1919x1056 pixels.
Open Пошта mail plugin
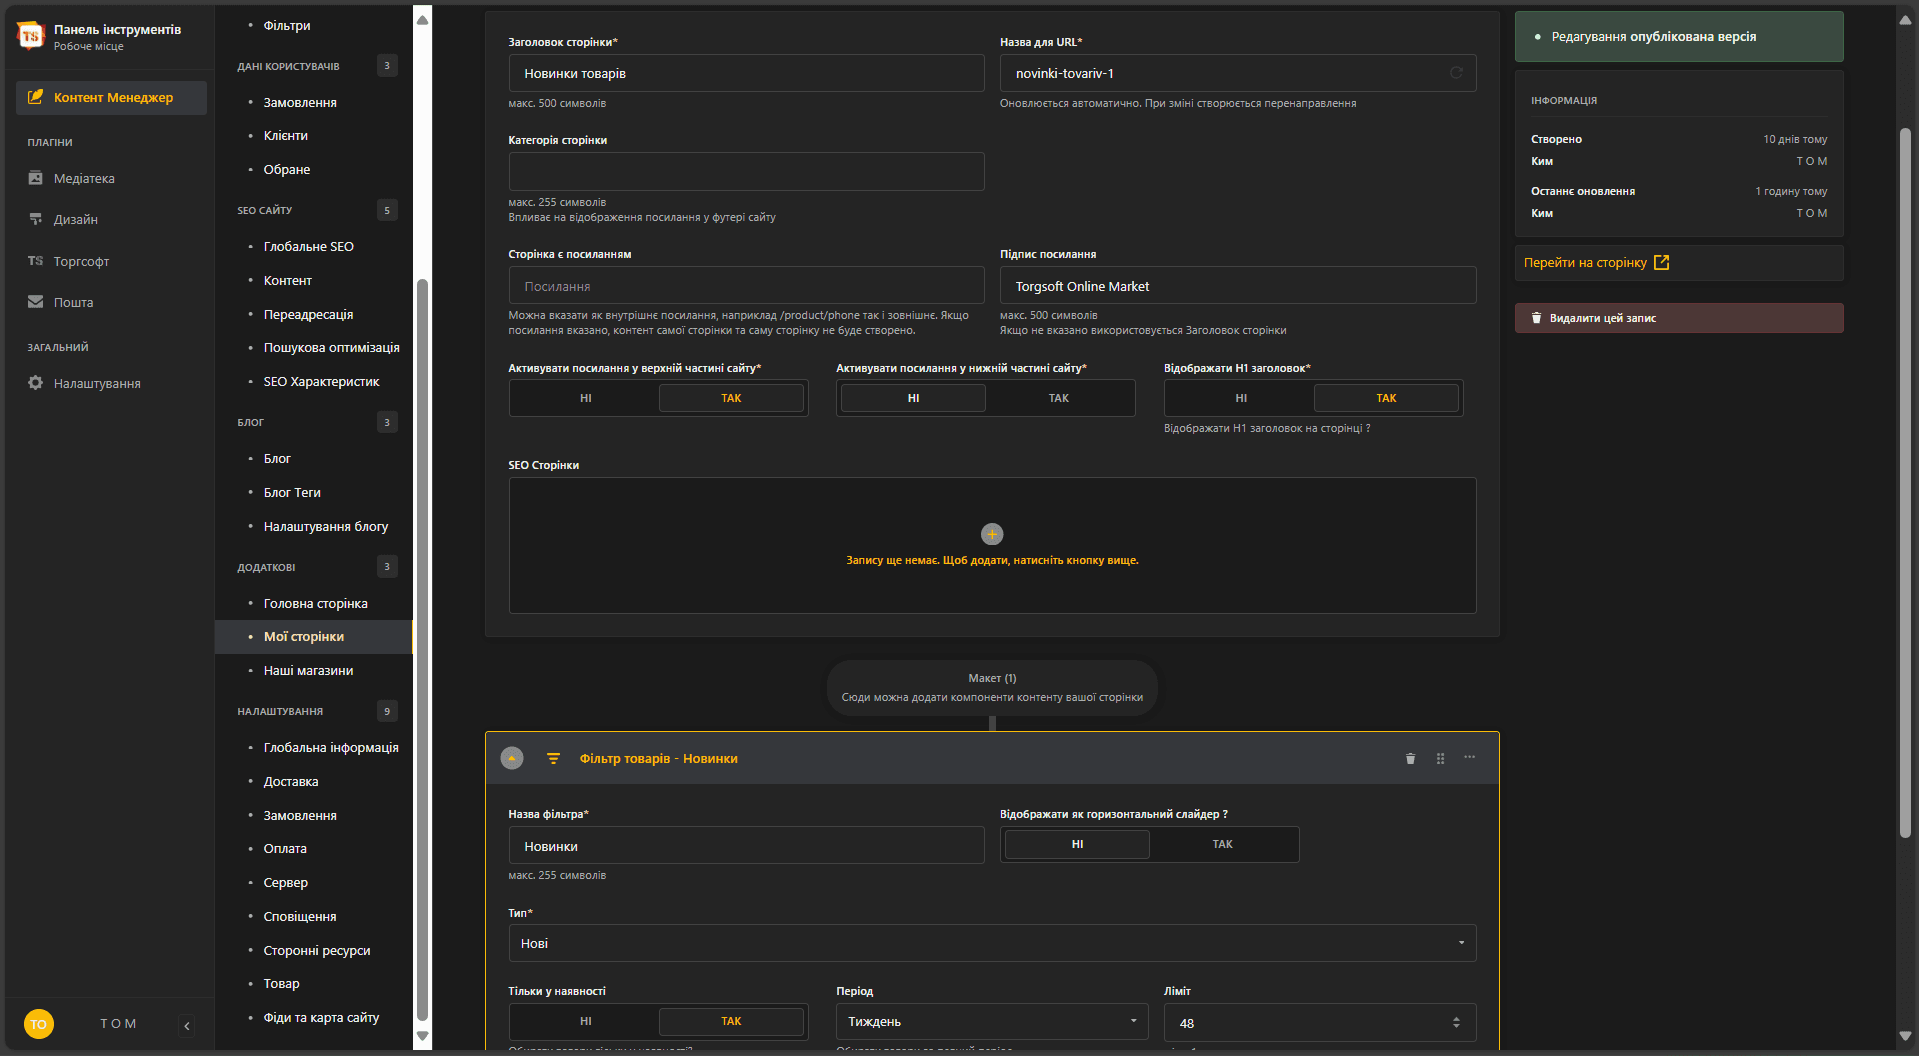pyautogui.click(x=73, y=302)
